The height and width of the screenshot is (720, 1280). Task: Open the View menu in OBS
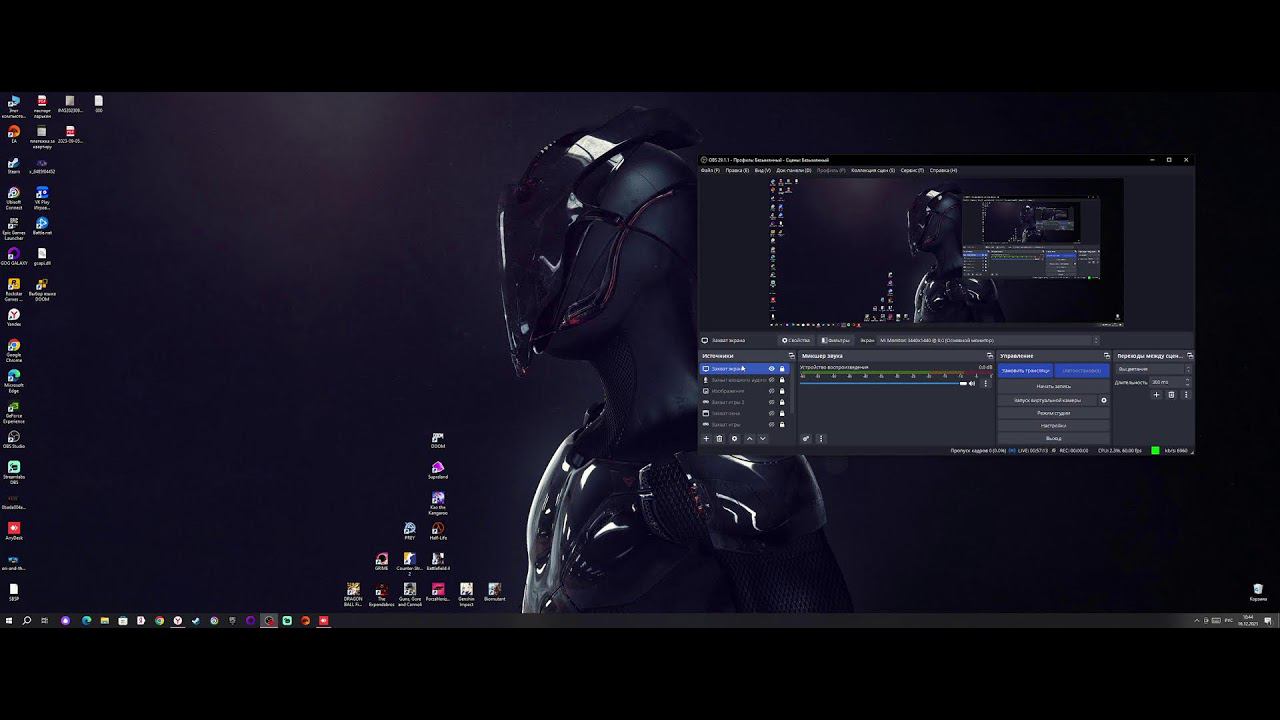[x=762, y=171]
